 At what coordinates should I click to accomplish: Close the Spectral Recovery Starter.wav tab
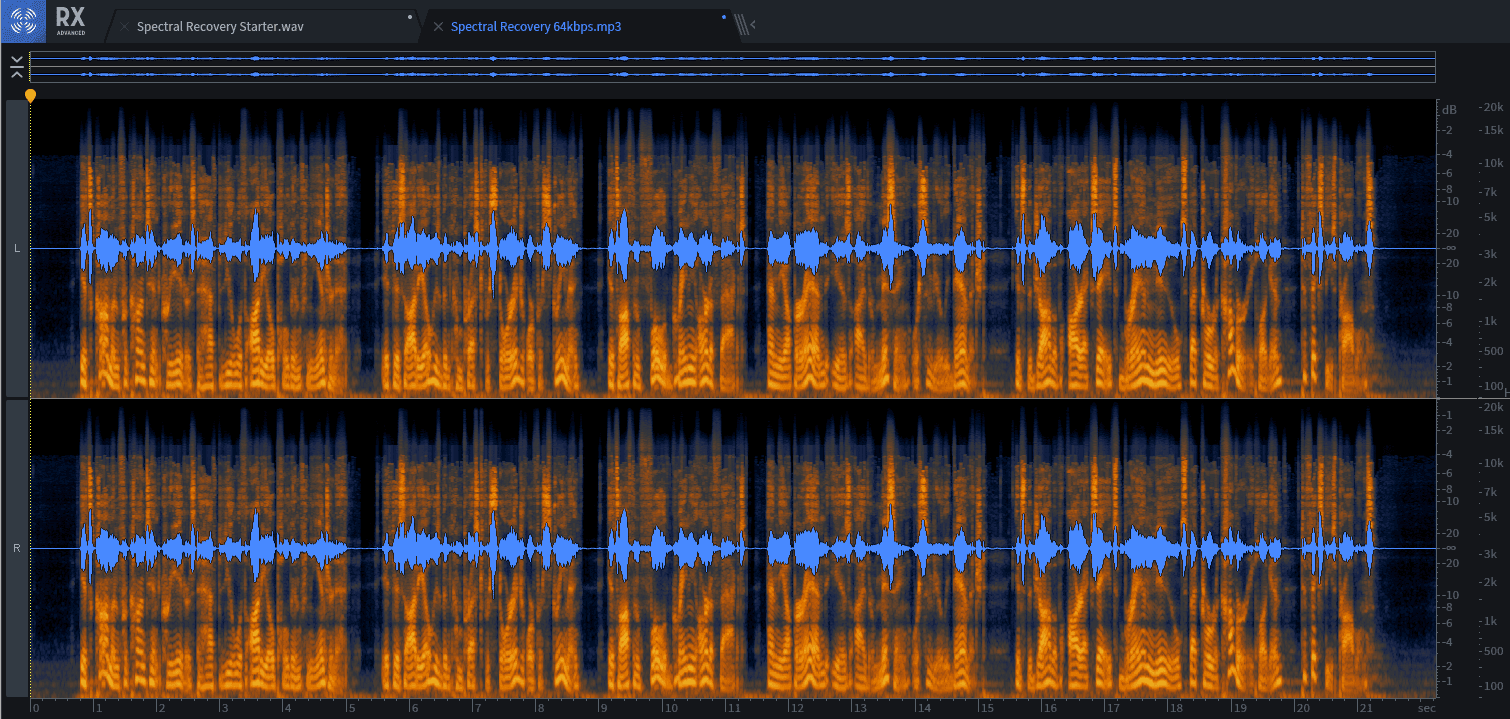(124, 27)
